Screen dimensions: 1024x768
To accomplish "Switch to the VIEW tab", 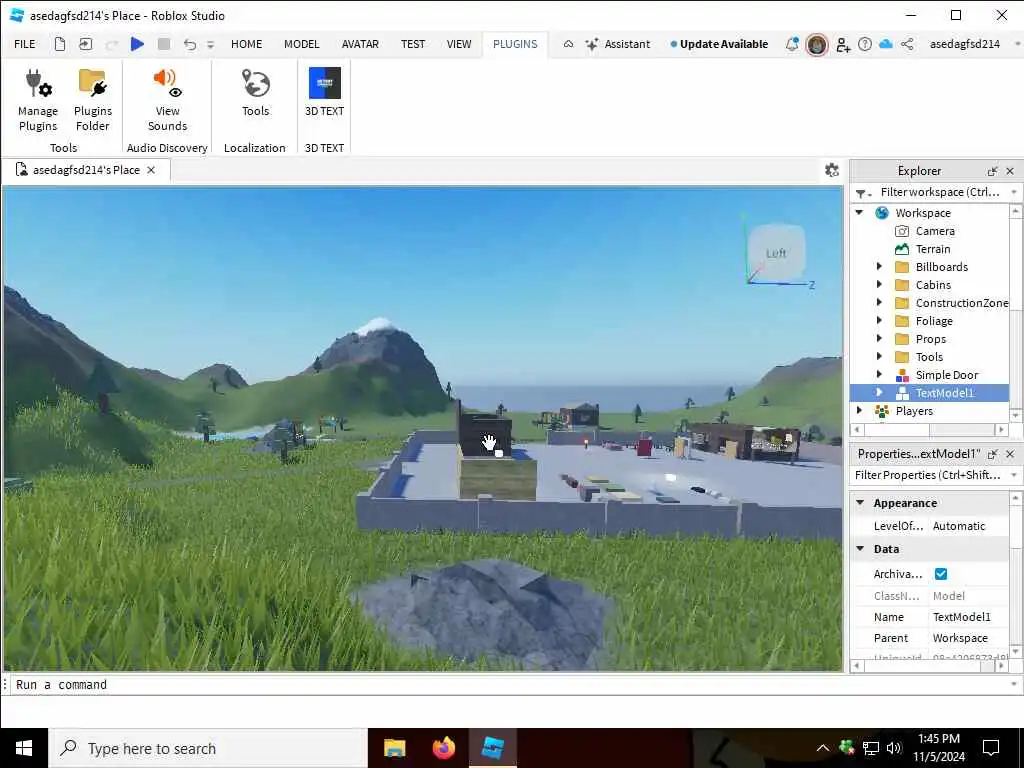I will pyautogui.click(x=458, y=44).
